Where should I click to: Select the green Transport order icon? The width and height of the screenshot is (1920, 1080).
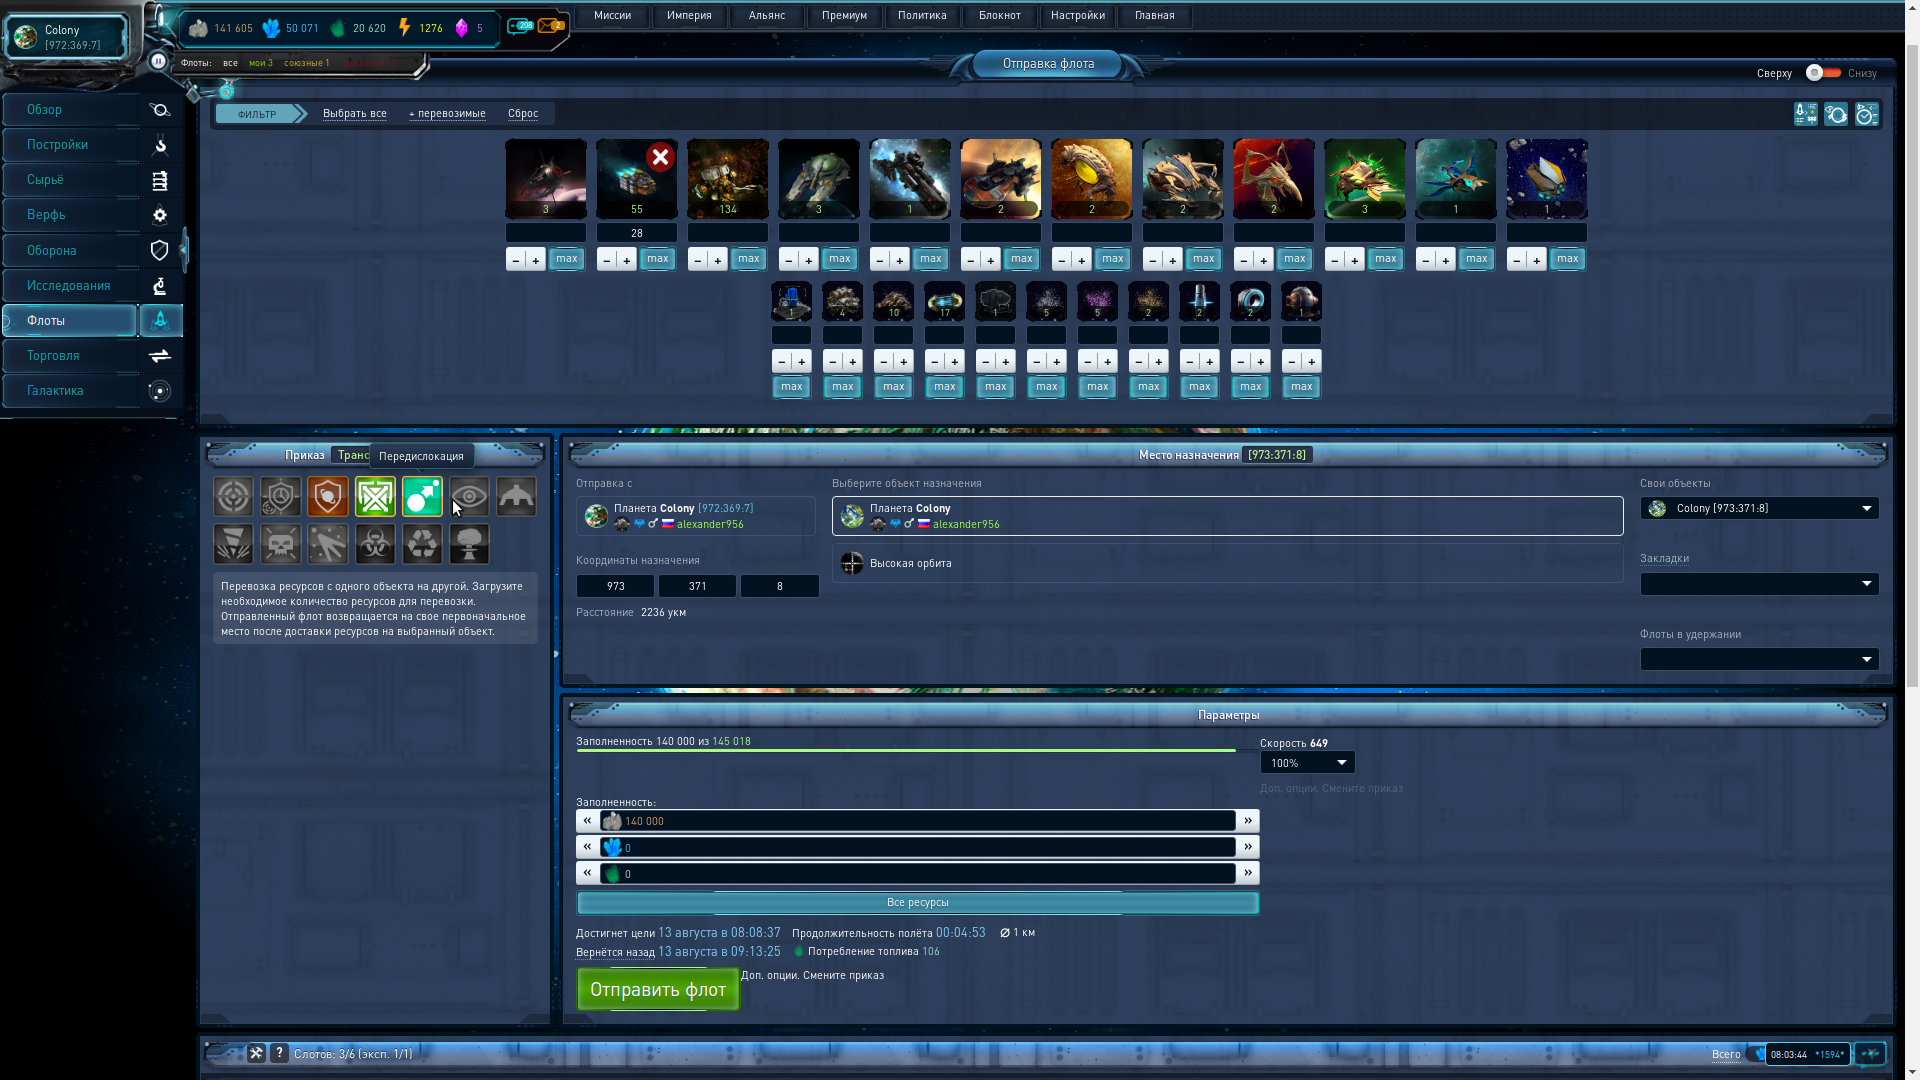(375, 497)
